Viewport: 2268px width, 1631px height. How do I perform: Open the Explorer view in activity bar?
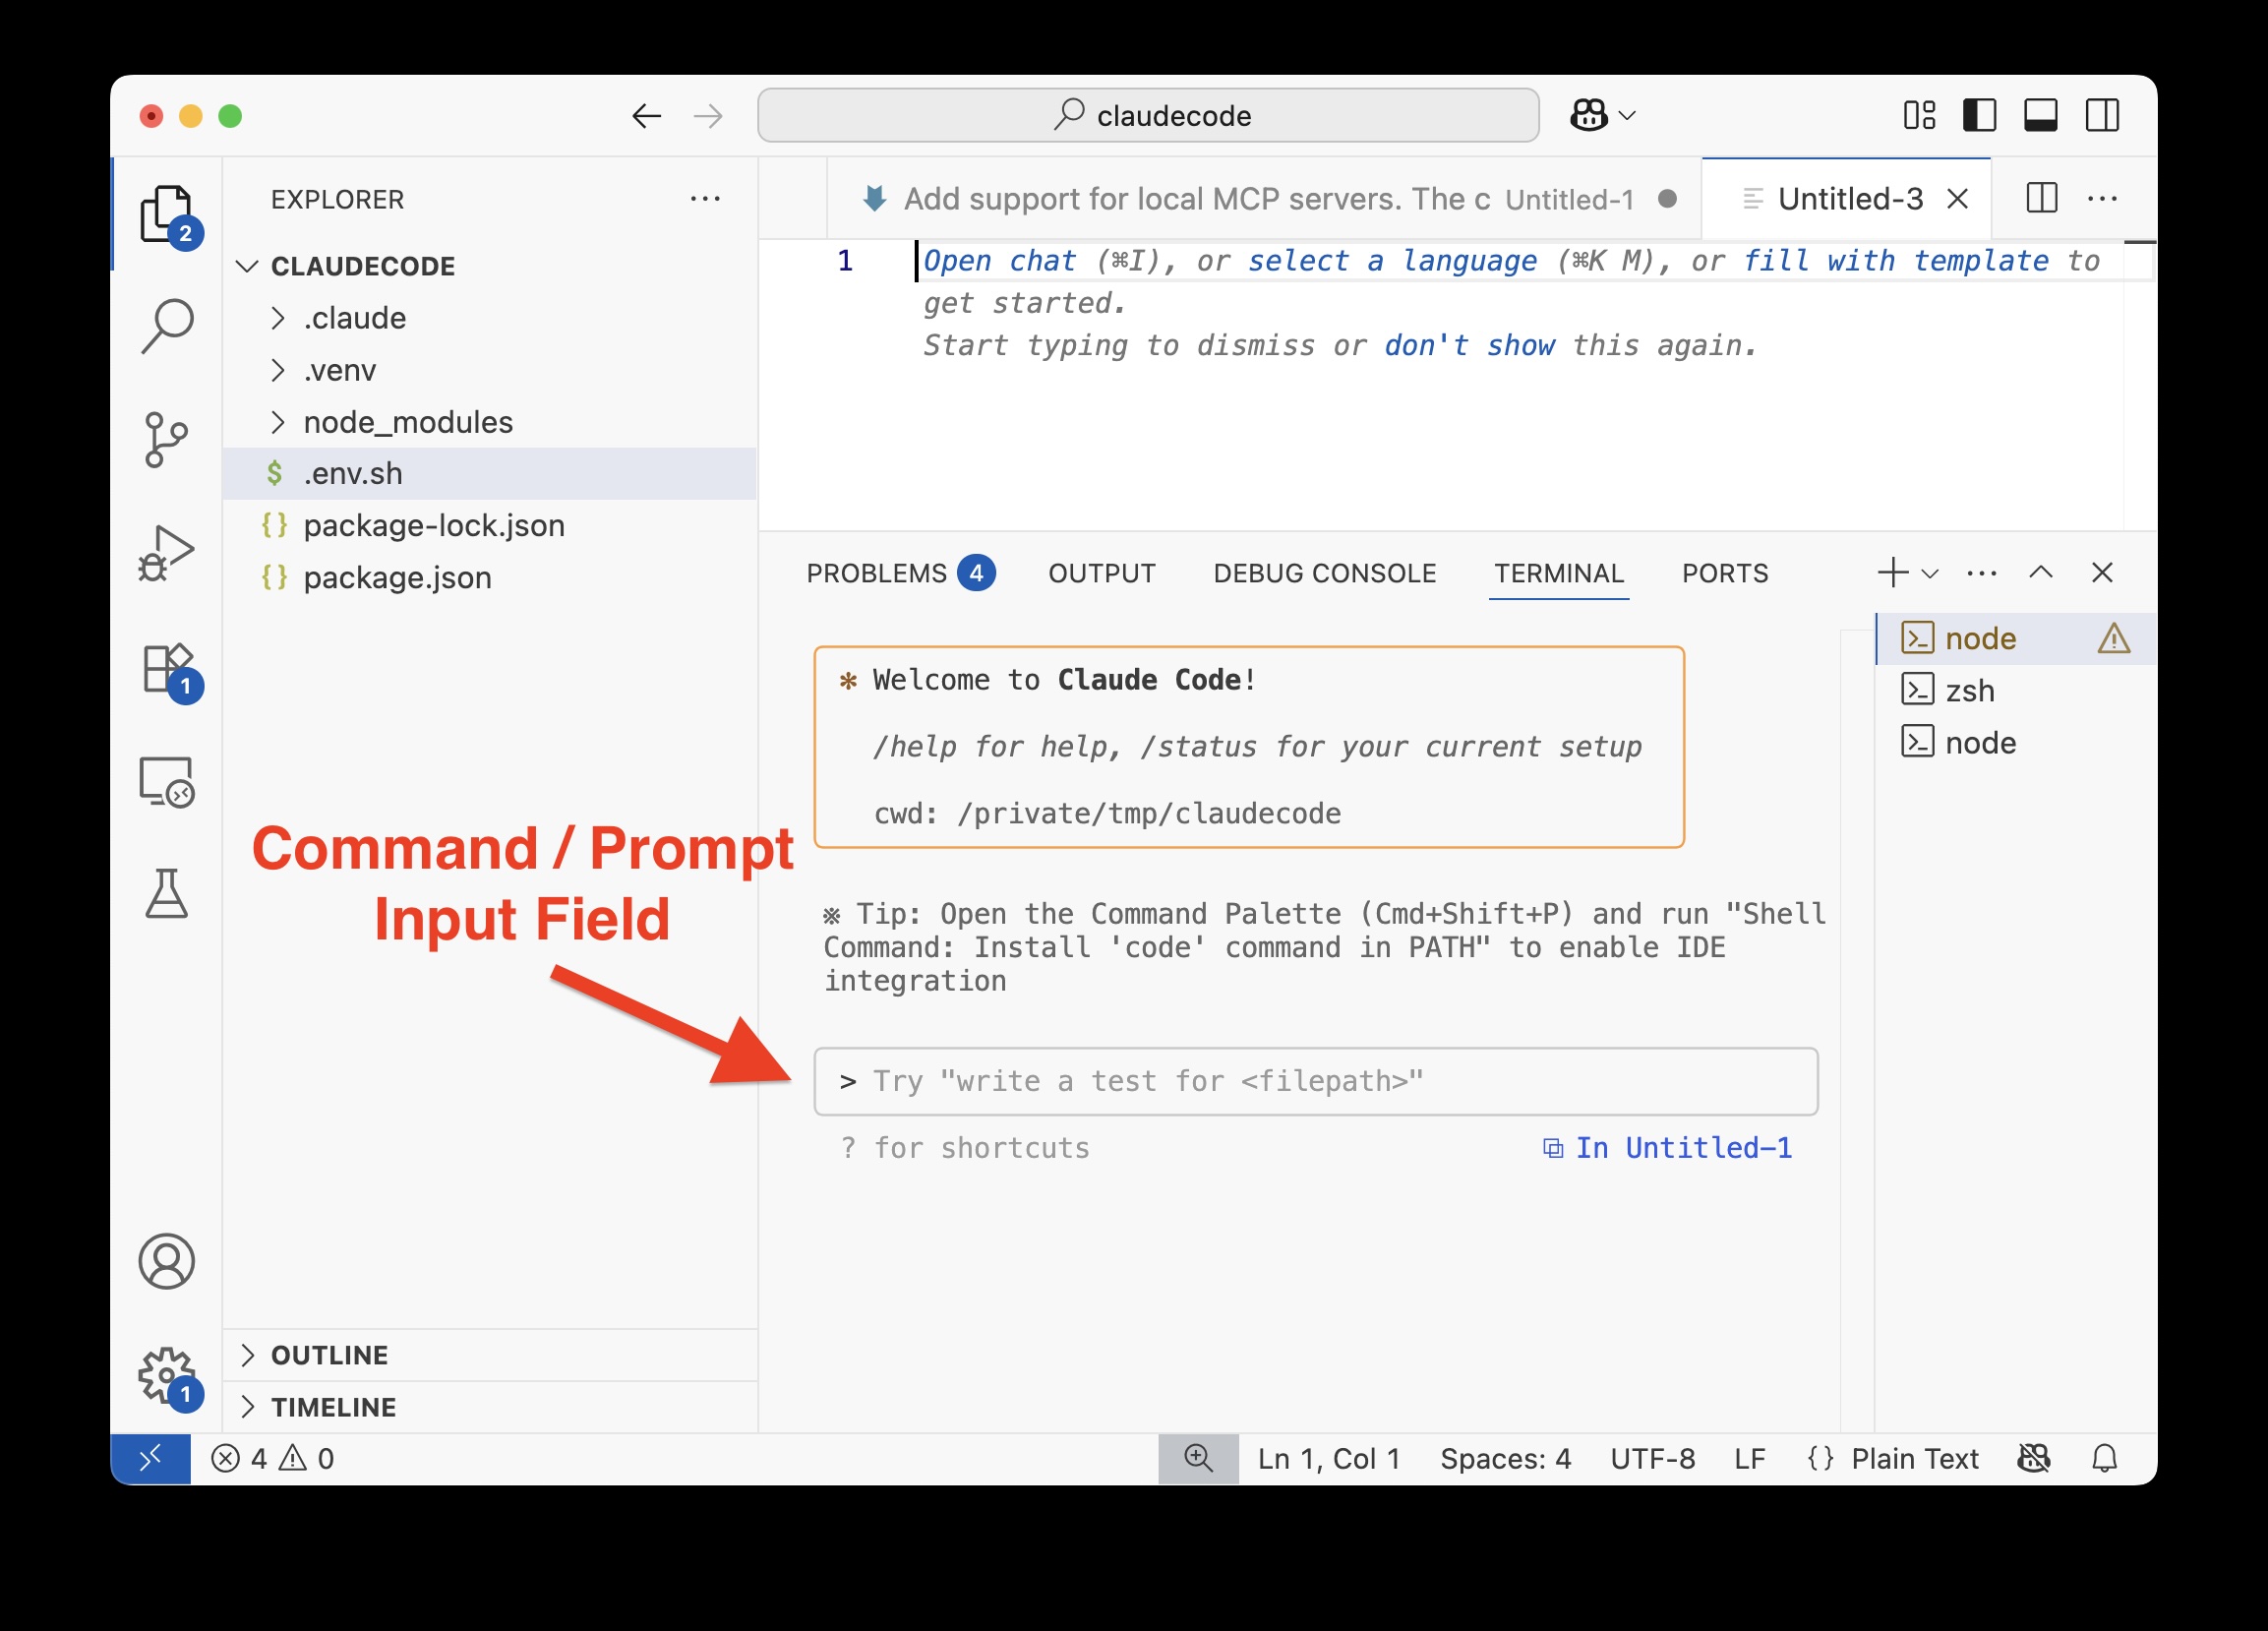click(x=167, y=214)
